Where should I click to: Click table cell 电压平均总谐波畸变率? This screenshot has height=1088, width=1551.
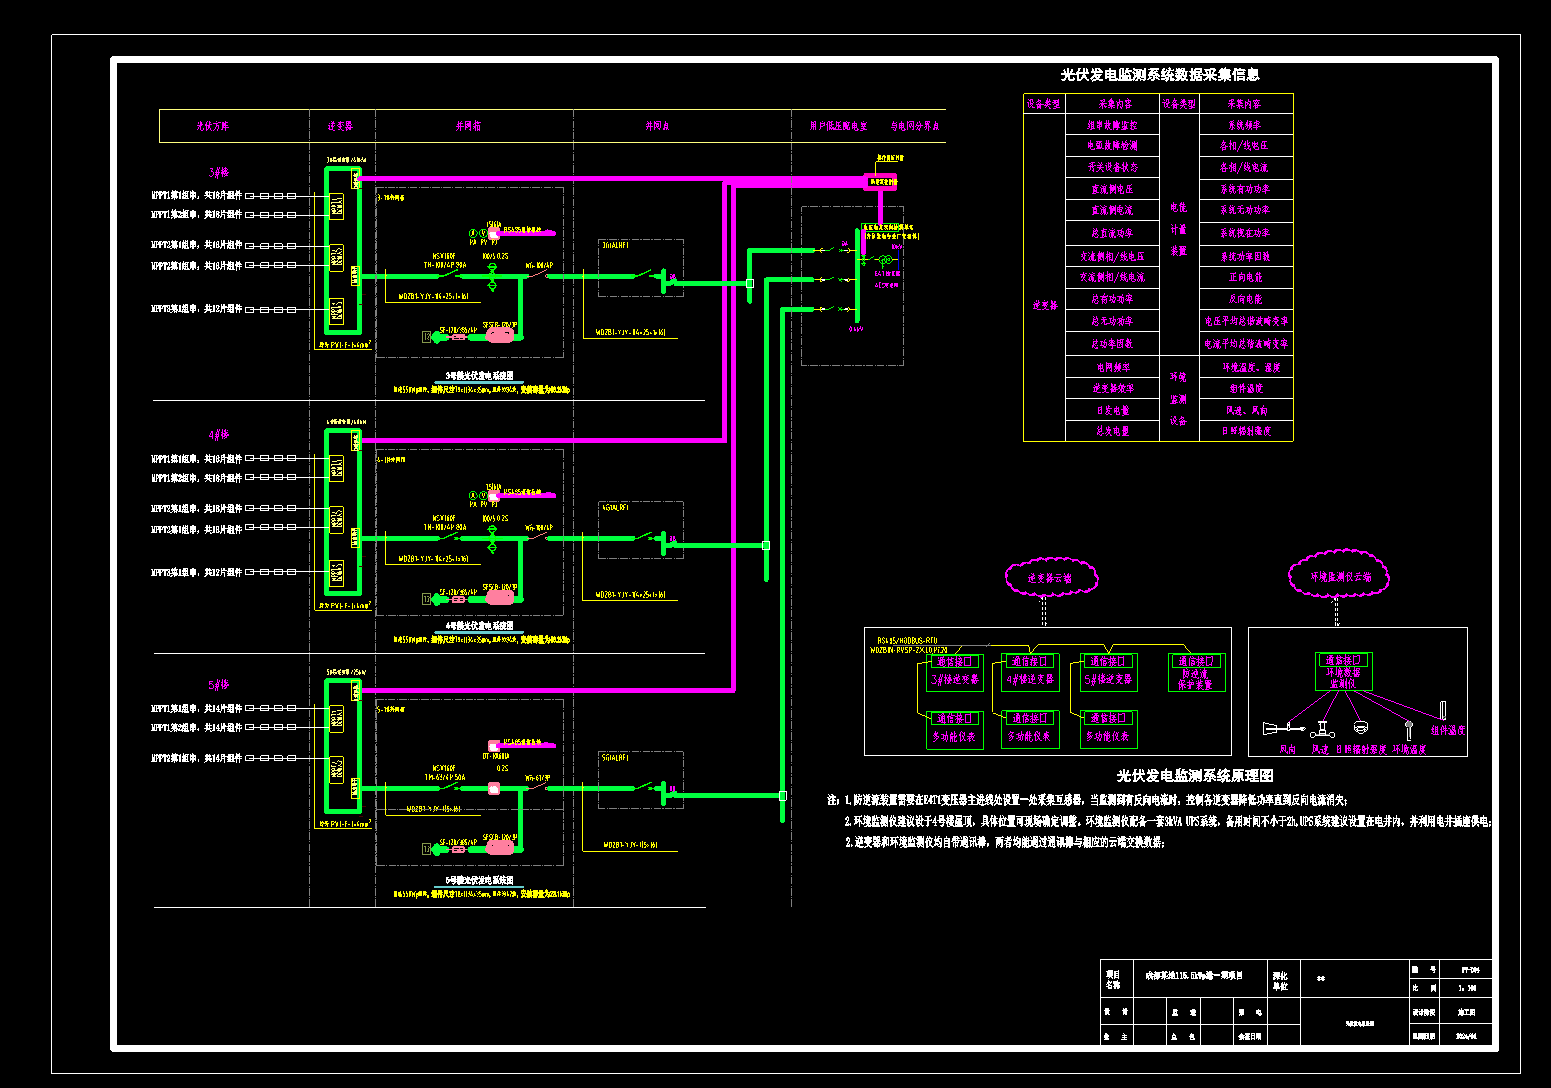click(x=1245, y=321)
